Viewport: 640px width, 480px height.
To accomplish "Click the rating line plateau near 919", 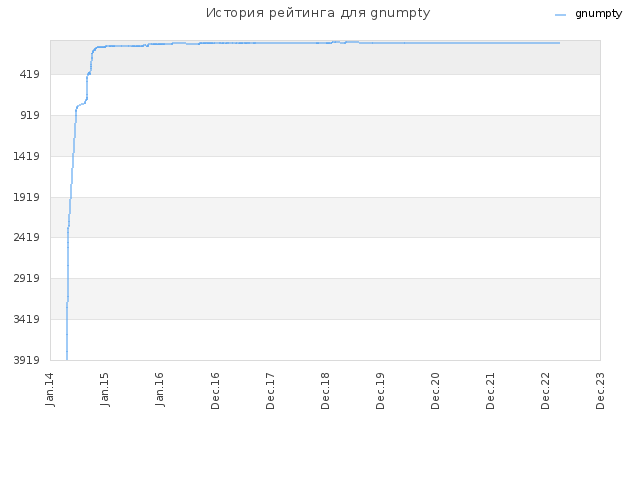I will [x=81, y=105].
